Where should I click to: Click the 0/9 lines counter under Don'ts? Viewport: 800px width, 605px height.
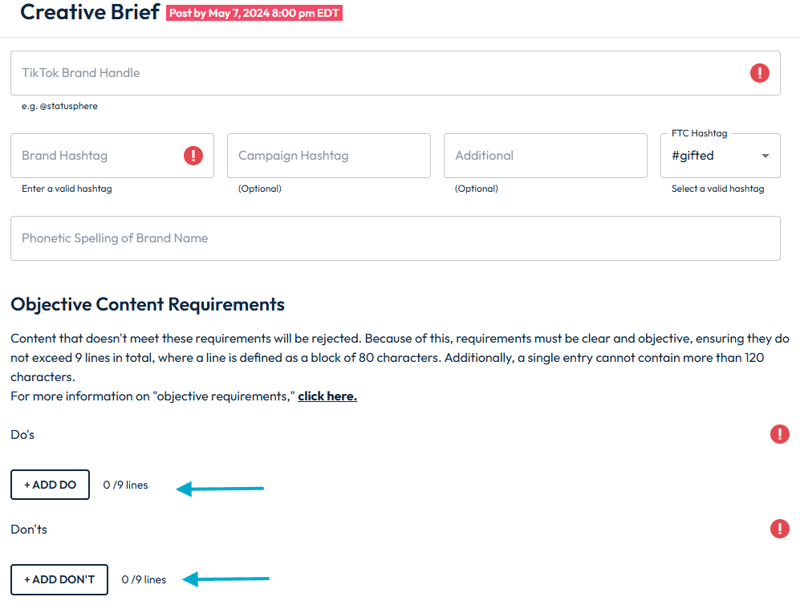tap(143, 579)
